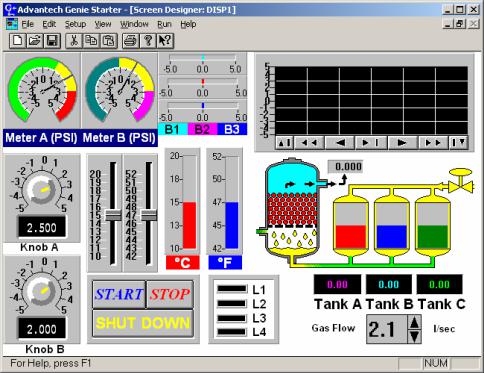Click the blue Tank B vessel
Screen dimensions: 484x373
pos(392,226)
